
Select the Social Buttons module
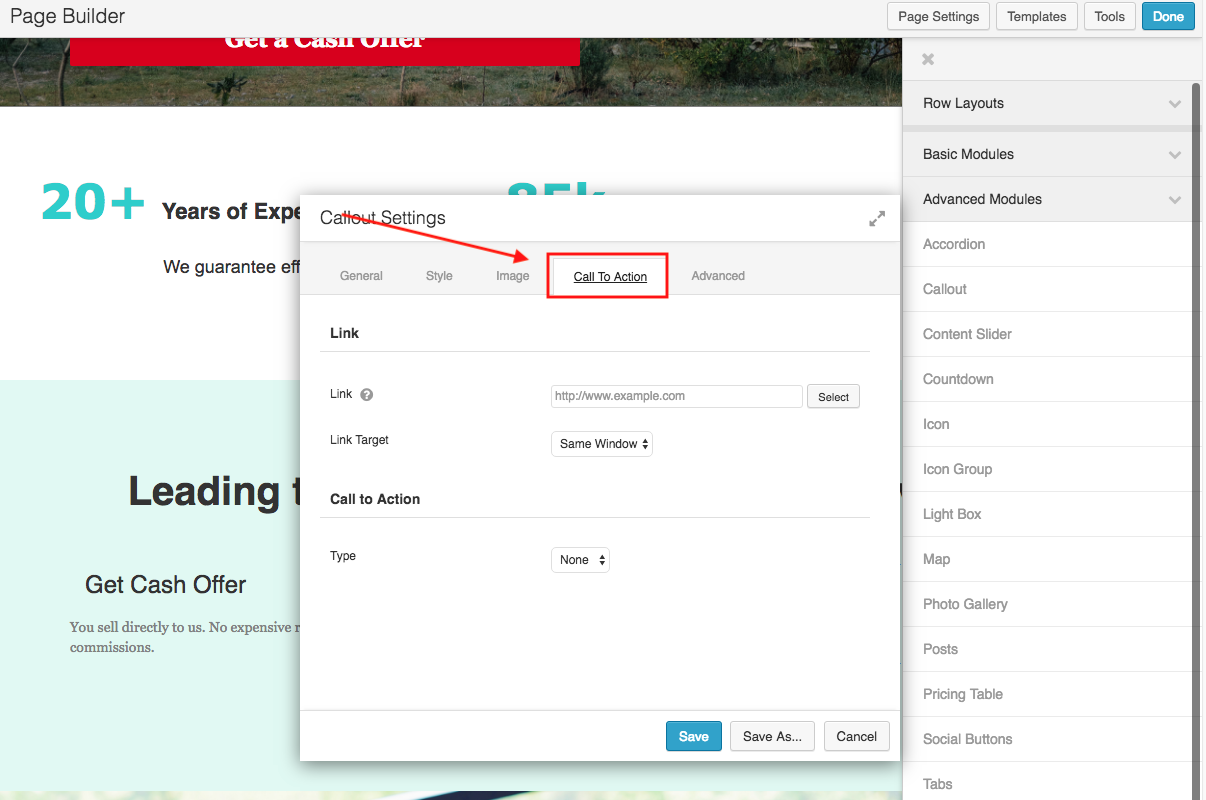(1048, 739)
